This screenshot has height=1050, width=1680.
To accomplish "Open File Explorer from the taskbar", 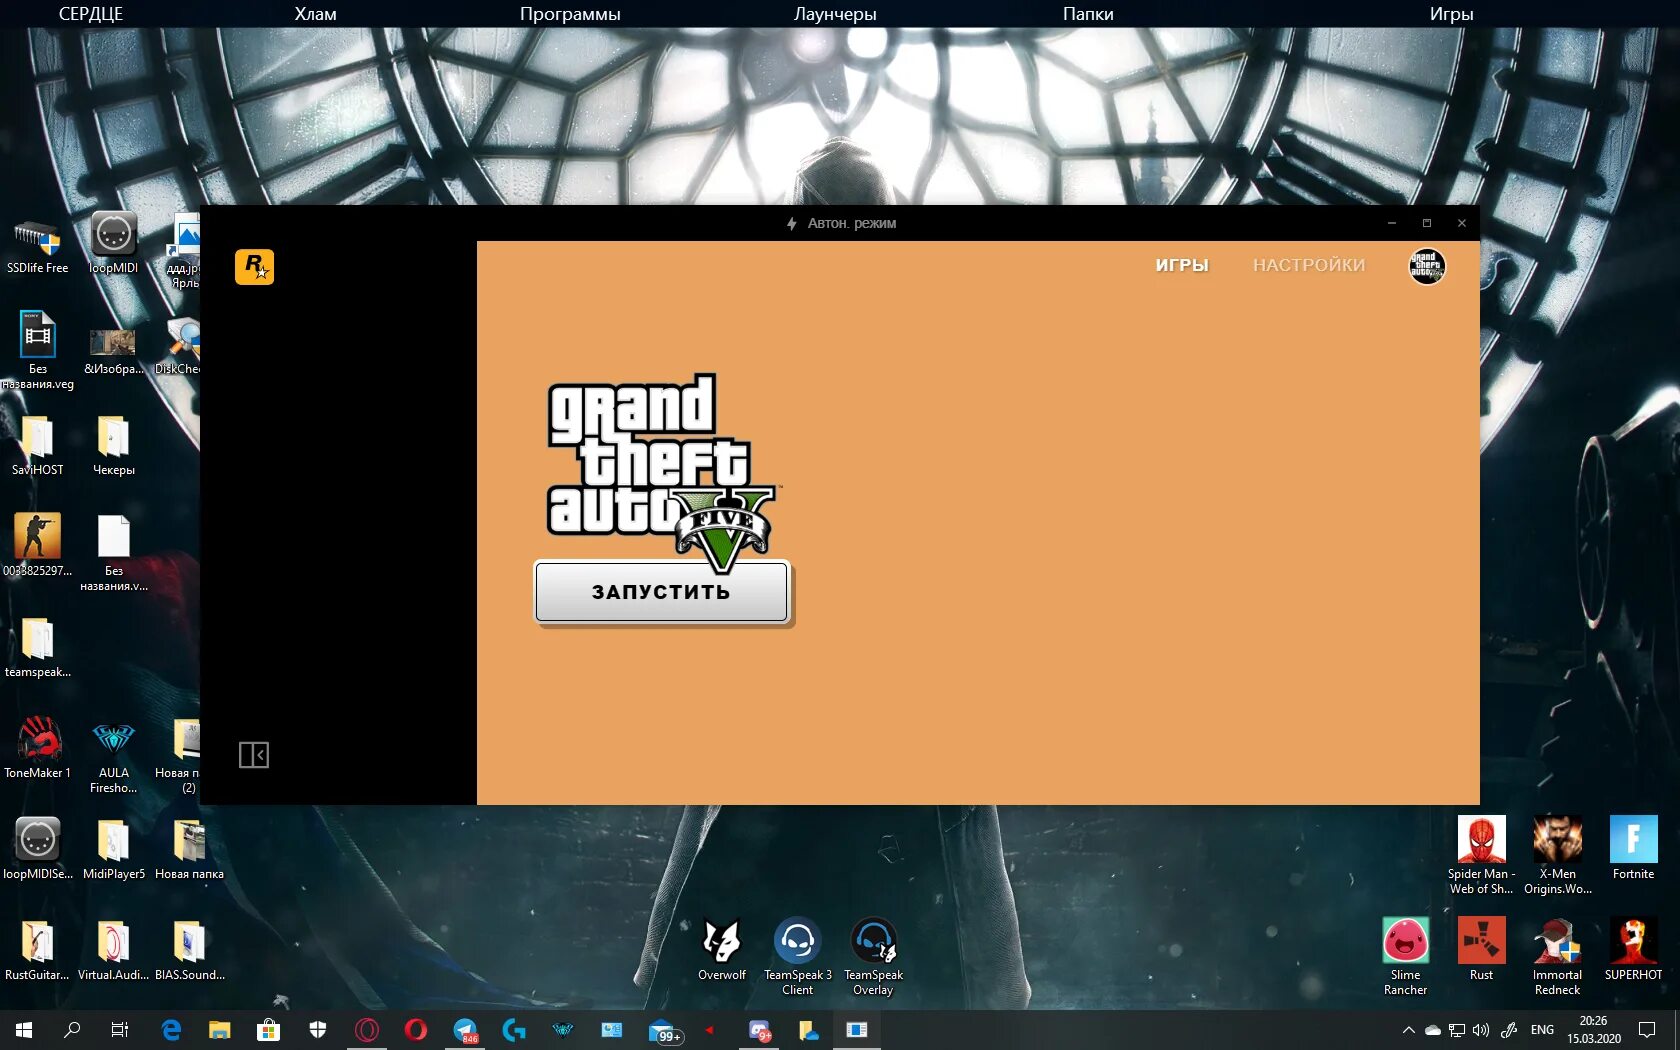I will click(x=219, y=1030).
